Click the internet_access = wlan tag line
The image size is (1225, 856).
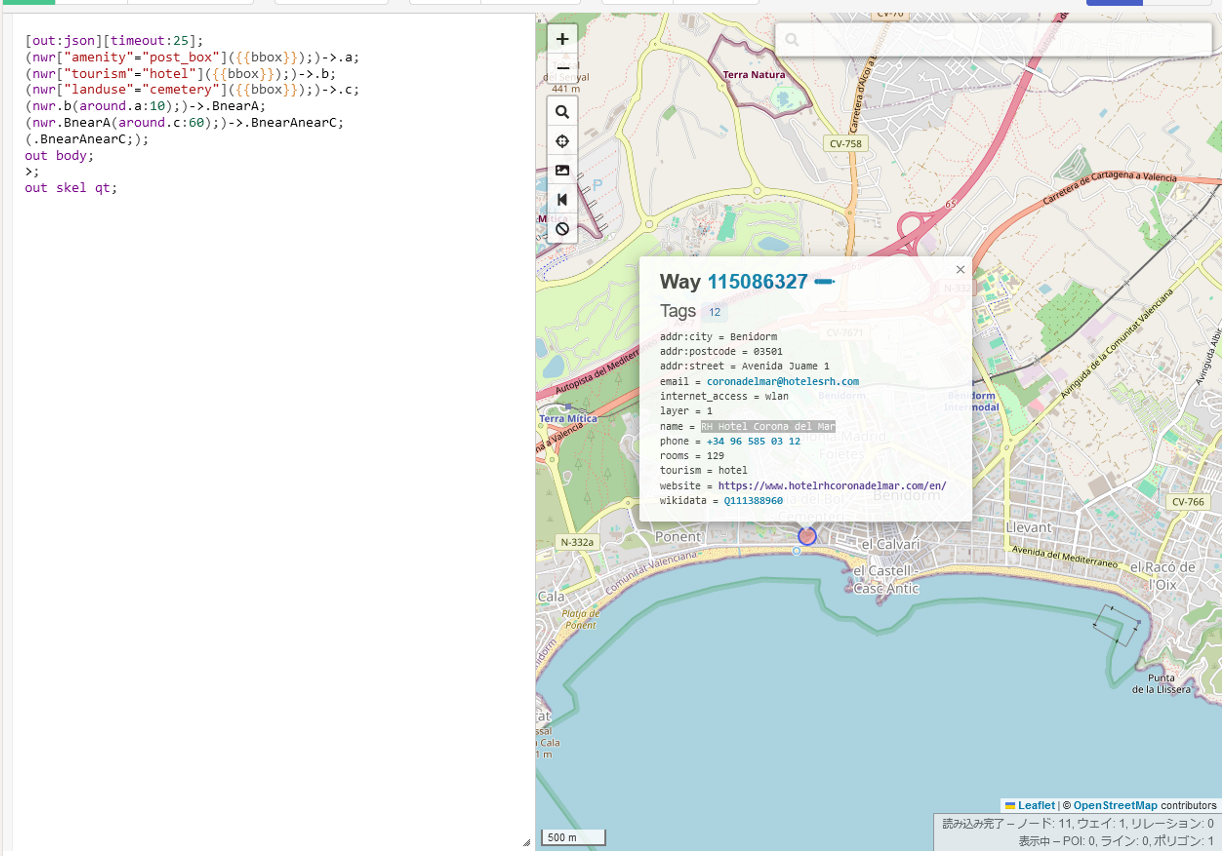(724, 396)
